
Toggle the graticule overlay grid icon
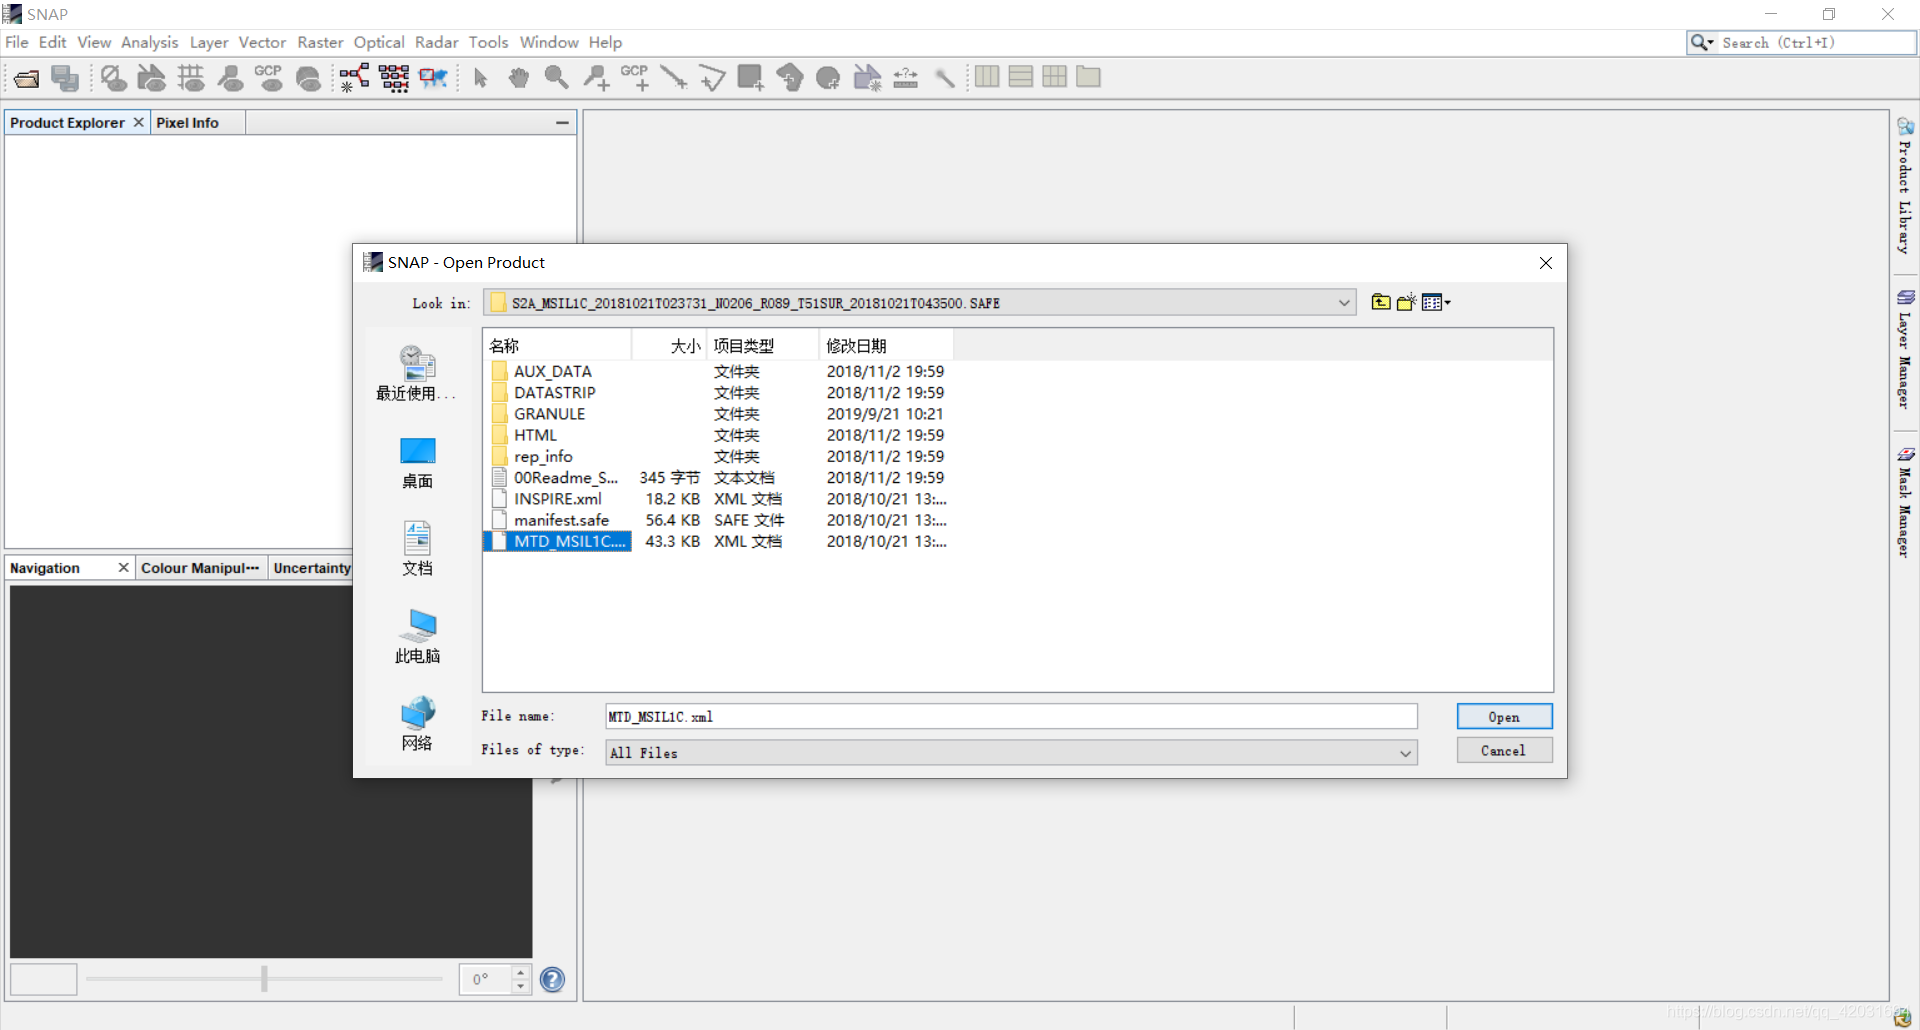(191, 78)
